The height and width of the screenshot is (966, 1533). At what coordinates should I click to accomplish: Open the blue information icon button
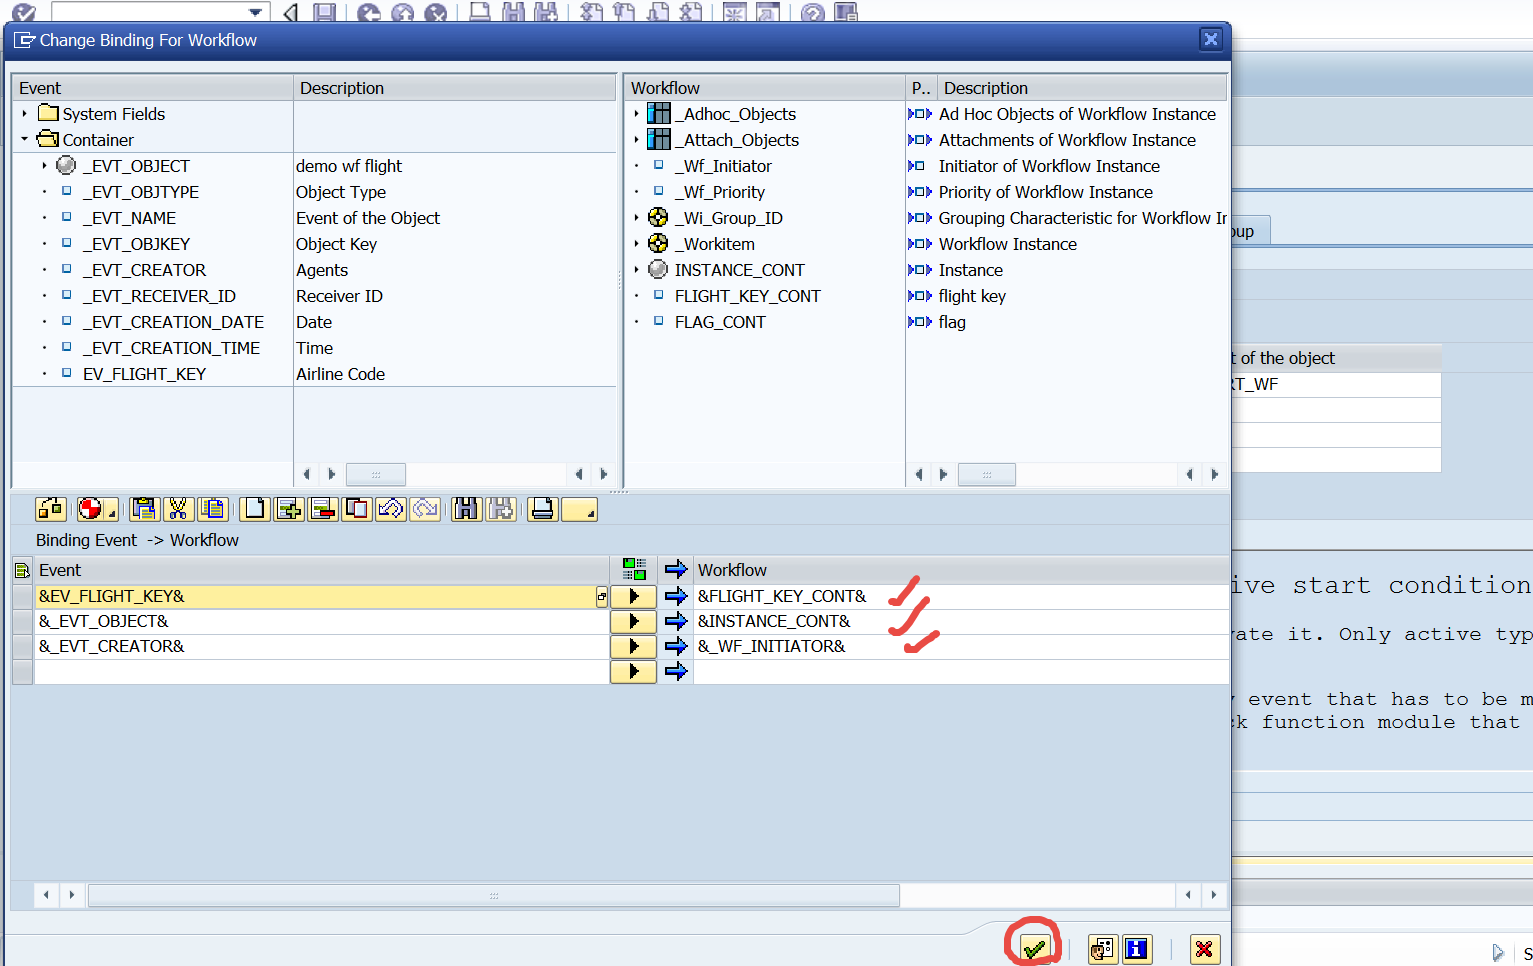coord(1137,949)
